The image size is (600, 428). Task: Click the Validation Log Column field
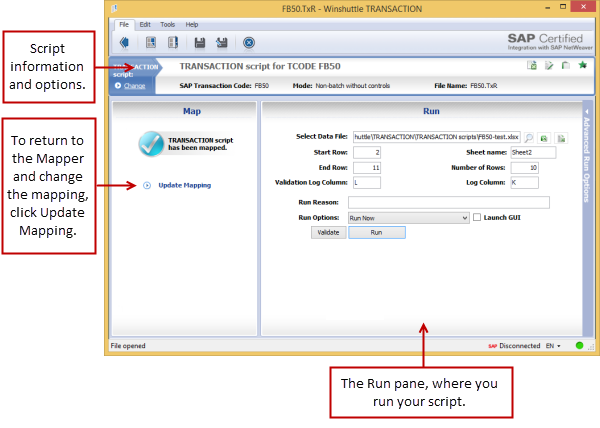(367, 182)
